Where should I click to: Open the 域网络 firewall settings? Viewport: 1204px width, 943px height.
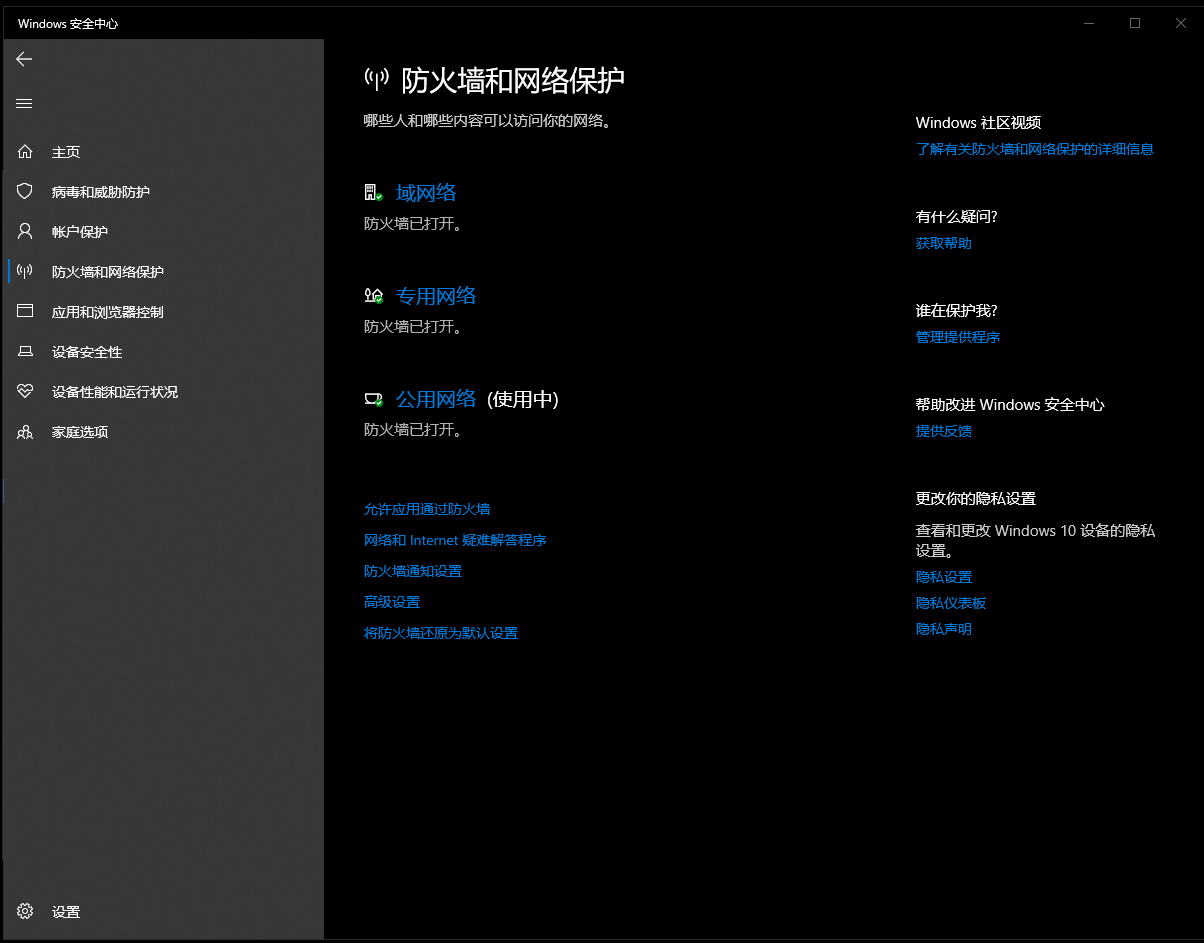click(426, 193)
